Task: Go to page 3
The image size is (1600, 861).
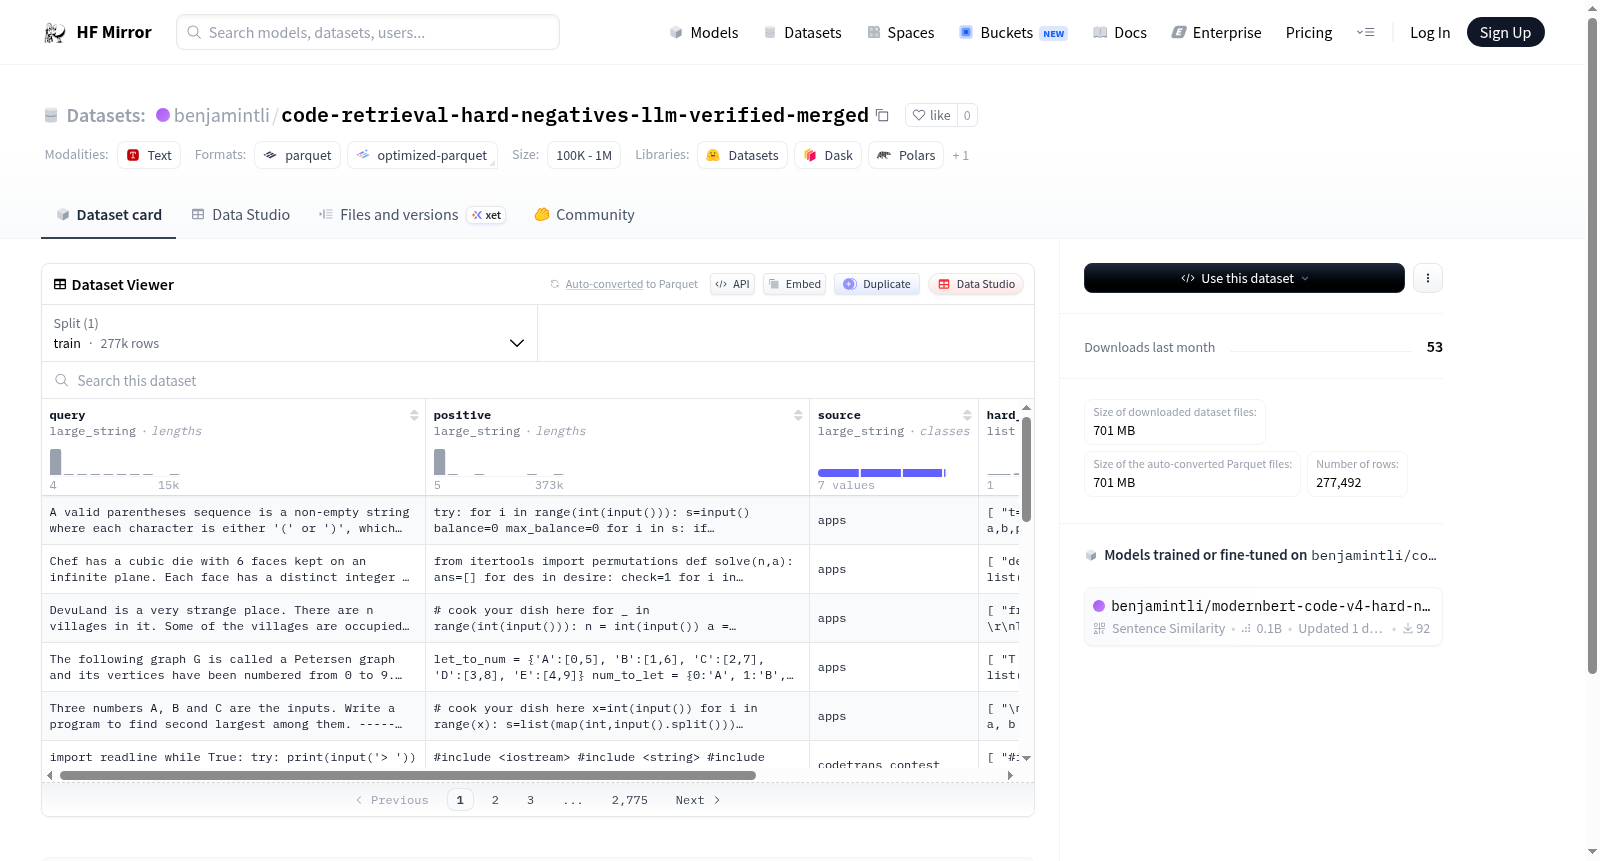Action: click(x=530, y=800)
